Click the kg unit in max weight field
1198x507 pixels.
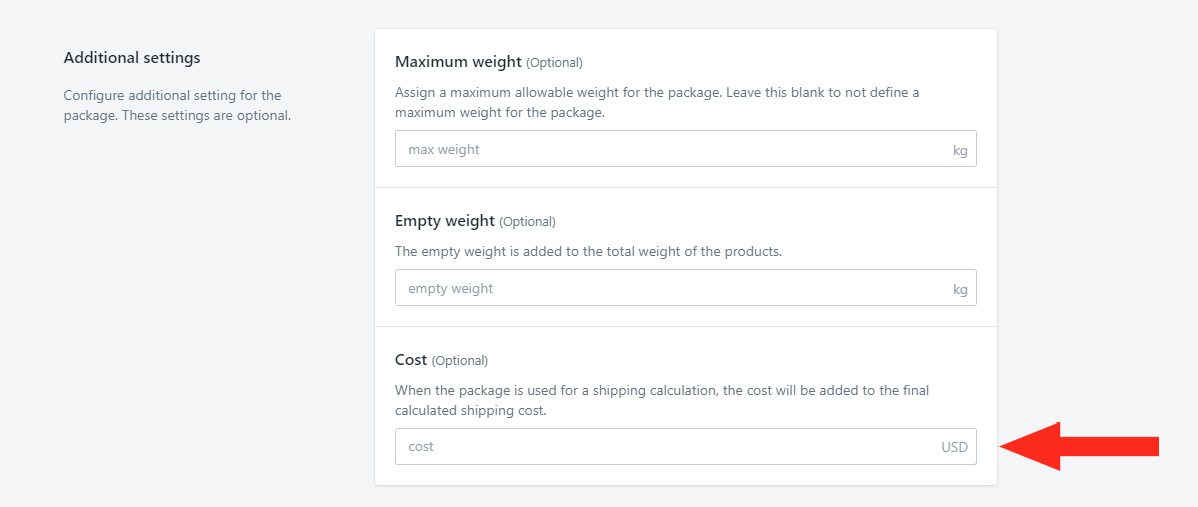coord(960,150)
